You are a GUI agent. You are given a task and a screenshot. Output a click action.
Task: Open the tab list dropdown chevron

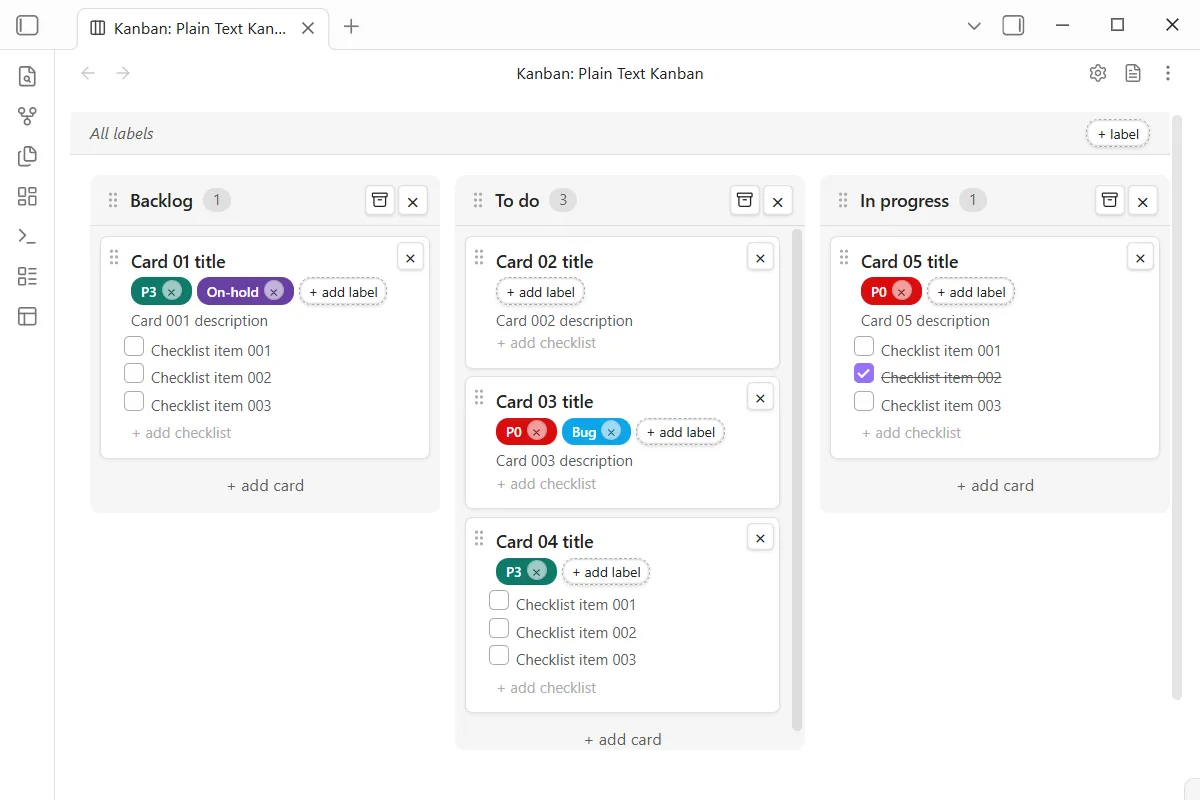pos(974,26)
